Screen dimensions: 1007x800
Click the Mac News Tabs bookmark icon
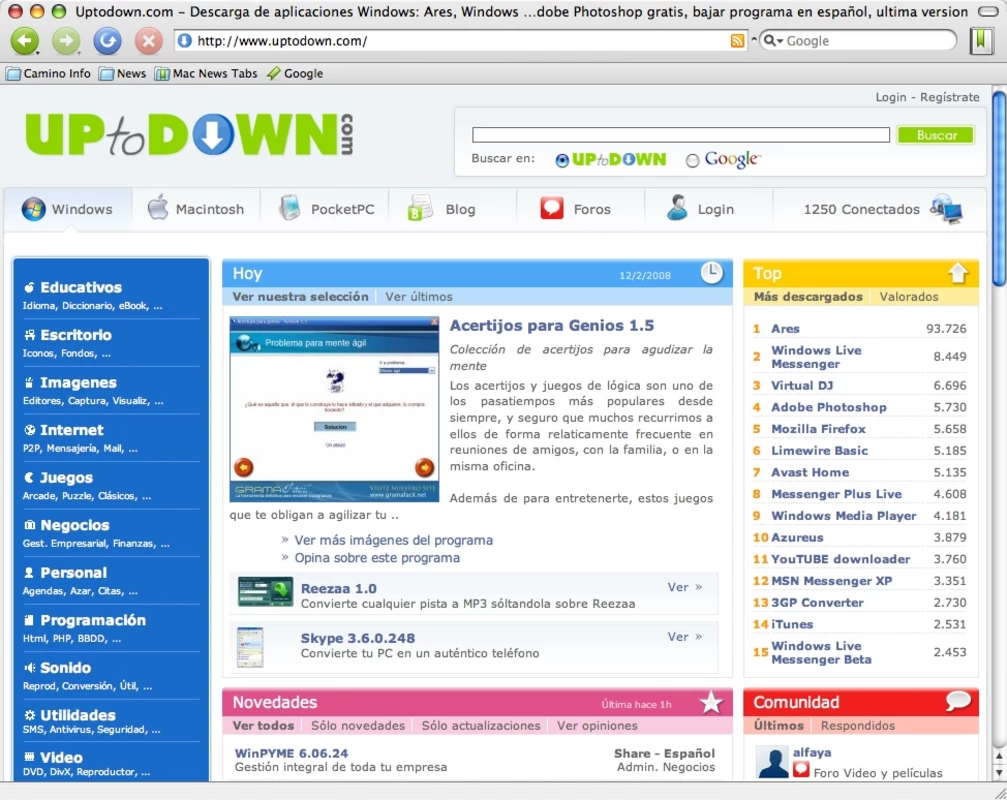click(162, 74)
